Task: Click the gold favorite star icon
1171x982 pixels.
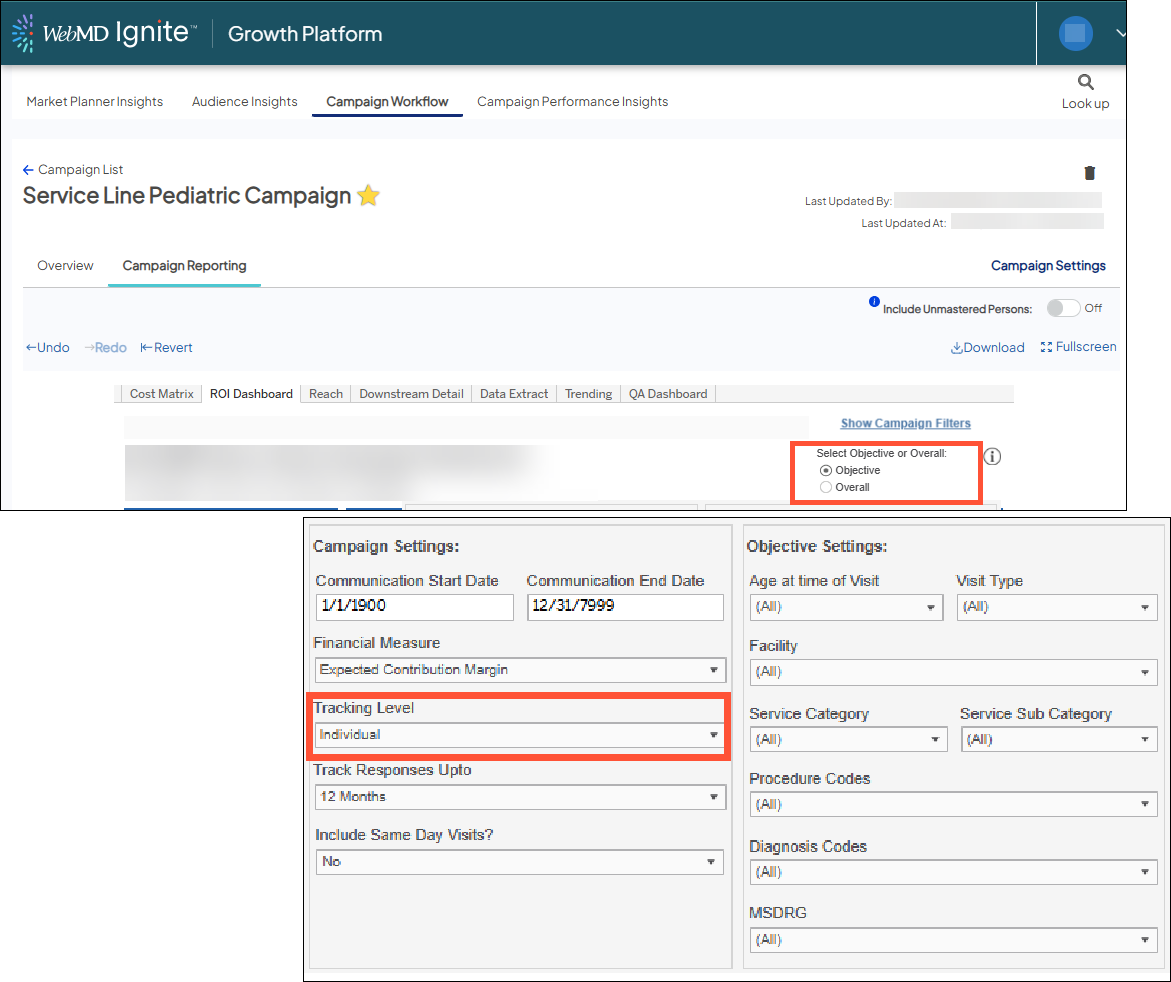Action: pyautogui.click(x=368, y=196)
